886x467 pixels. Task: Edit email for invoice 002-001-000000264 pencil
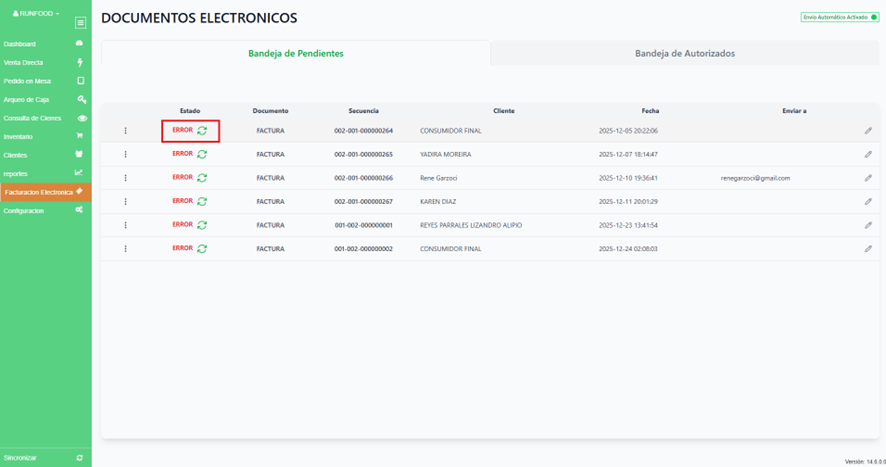868,131
